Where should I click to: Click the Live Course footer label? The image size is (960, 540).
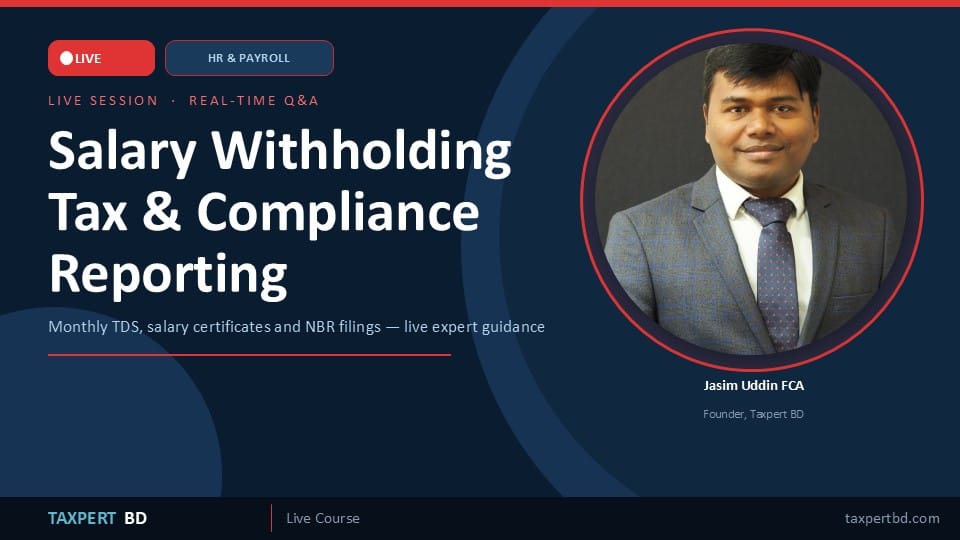[323, 519]
